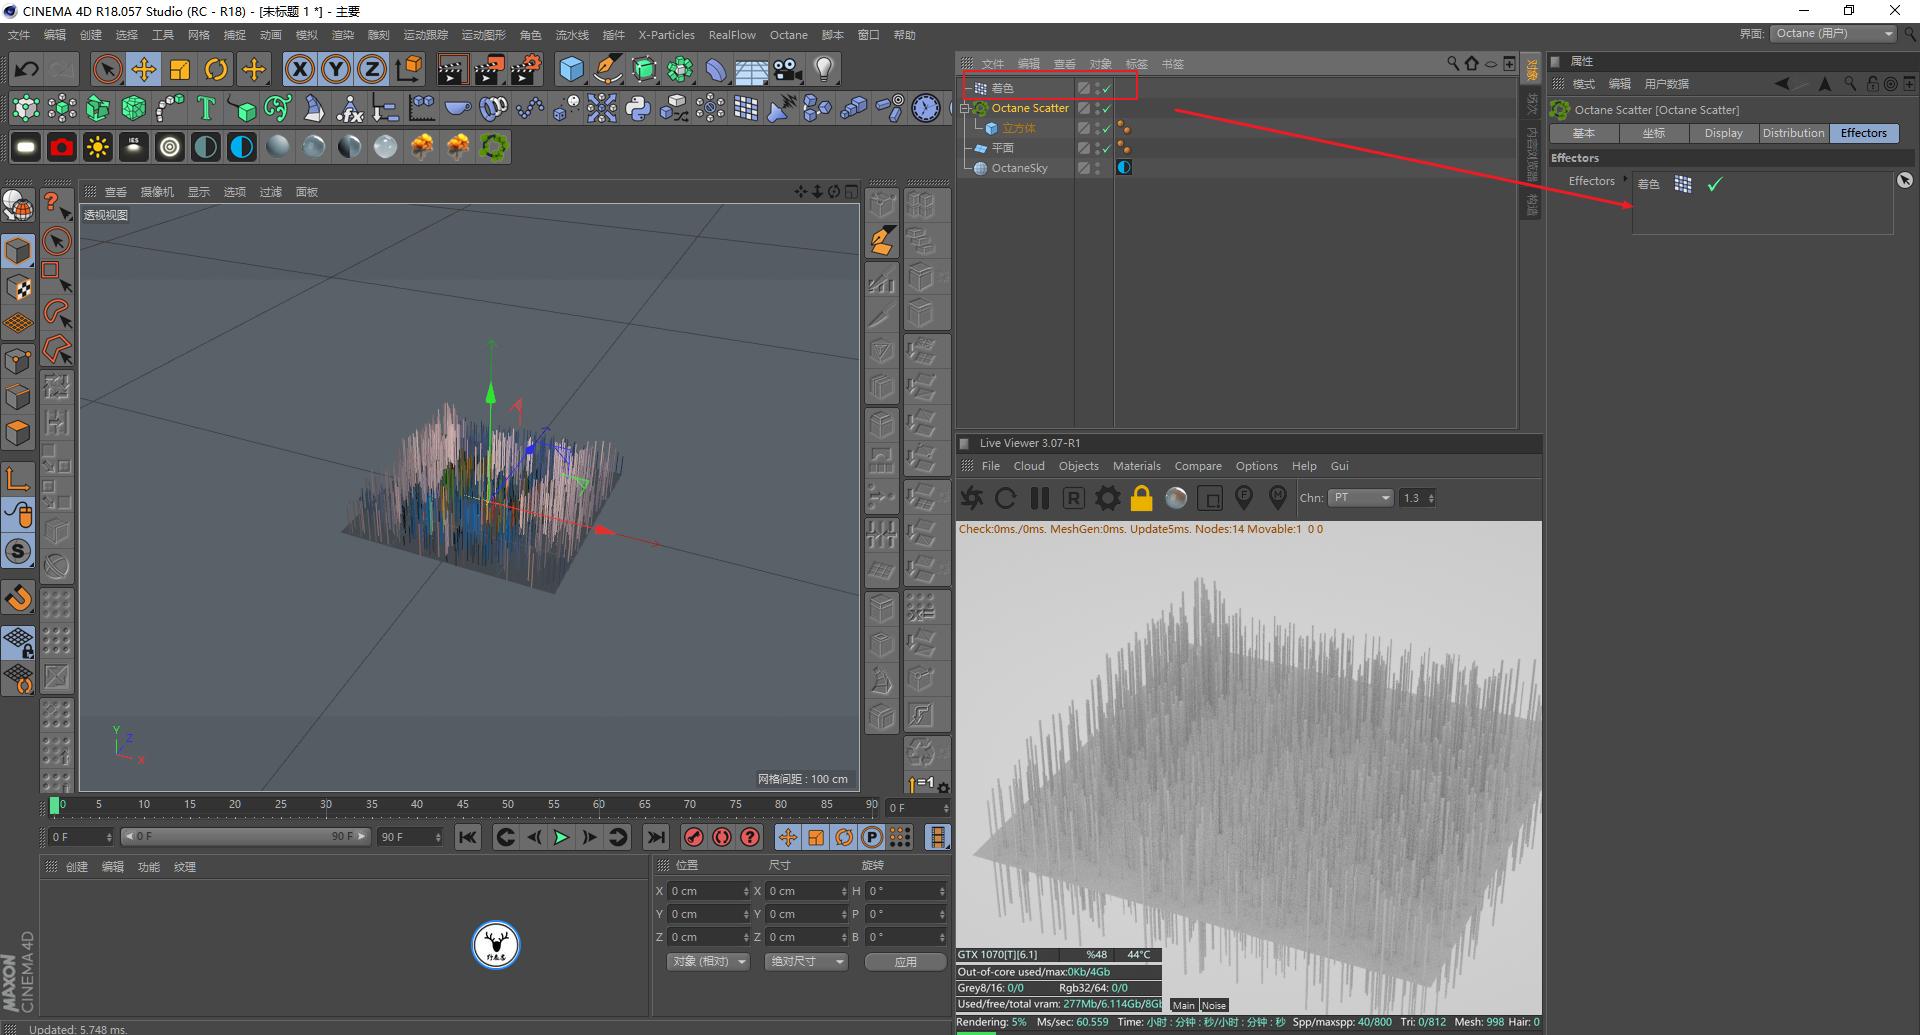Play the animation forward
The image size is (1920, 1035).
[x=561, y=838]
